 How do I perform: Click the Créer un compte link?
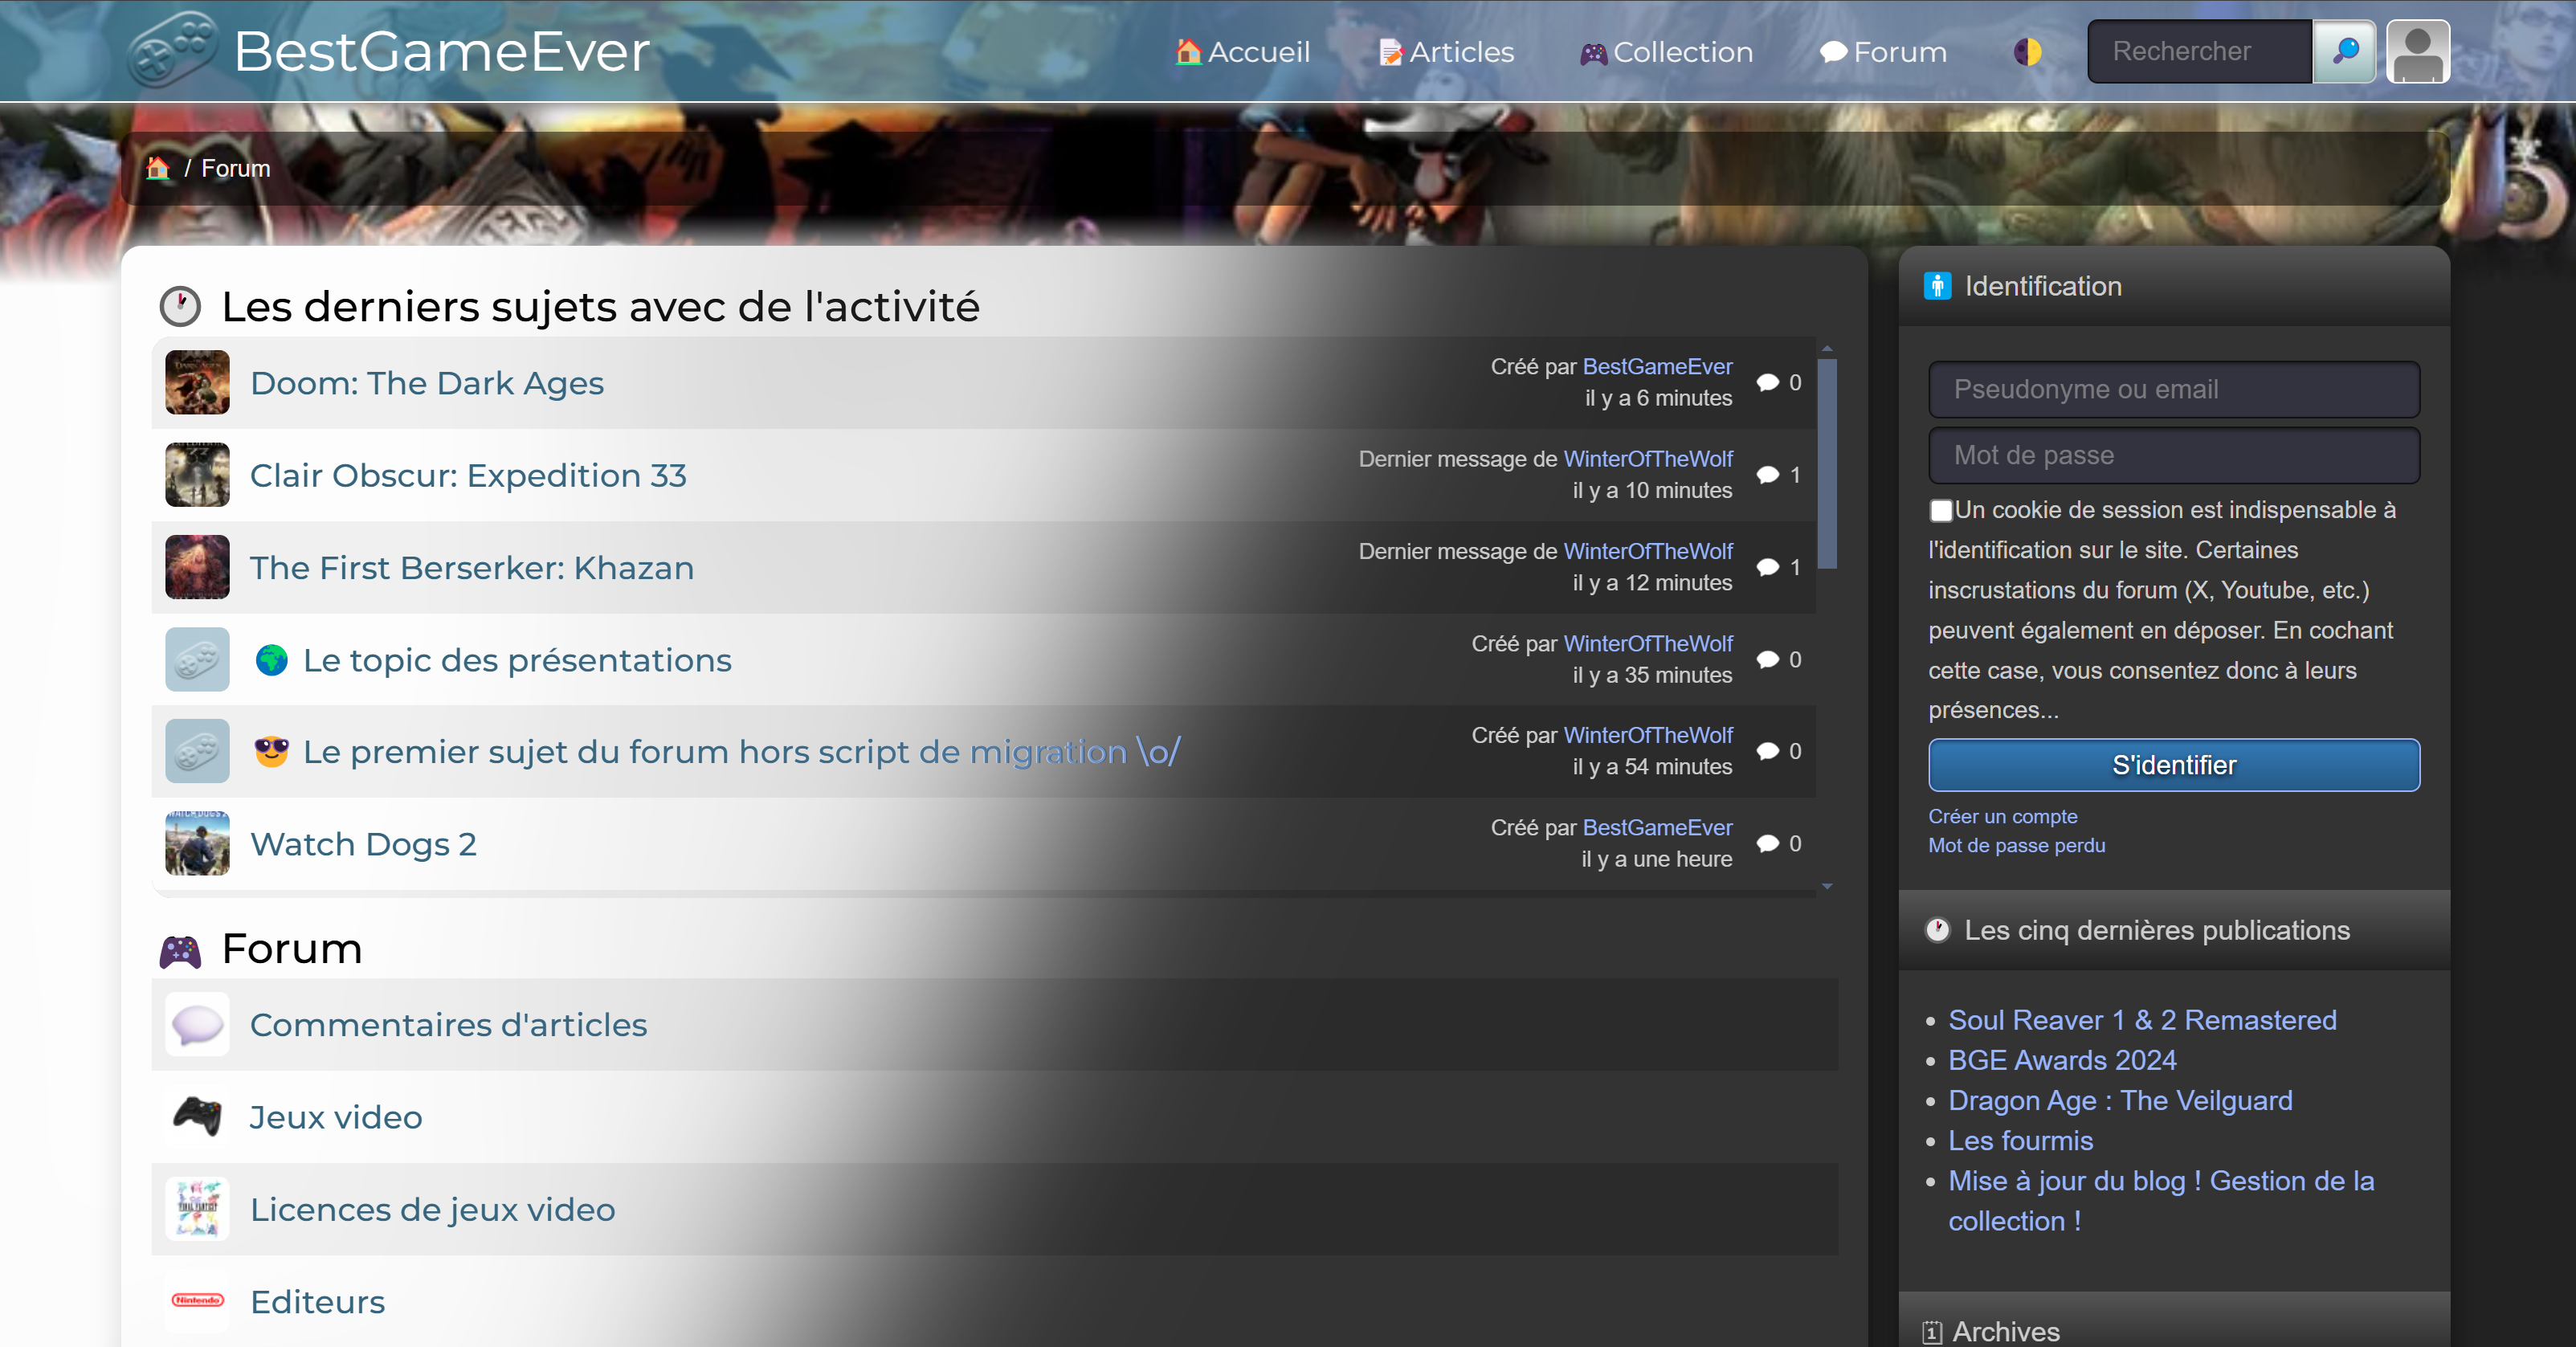(x=2003, y=816)
